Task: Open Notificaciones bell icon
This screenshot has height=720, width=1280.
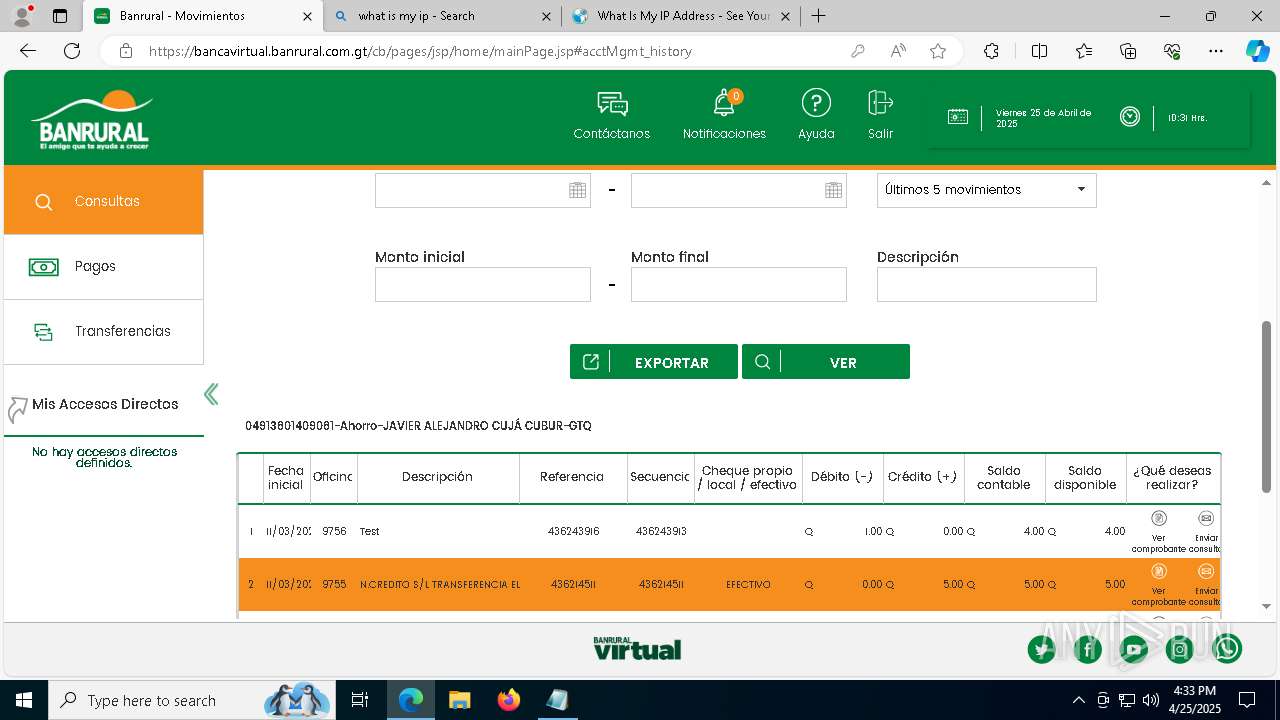Action: (724, 104)
